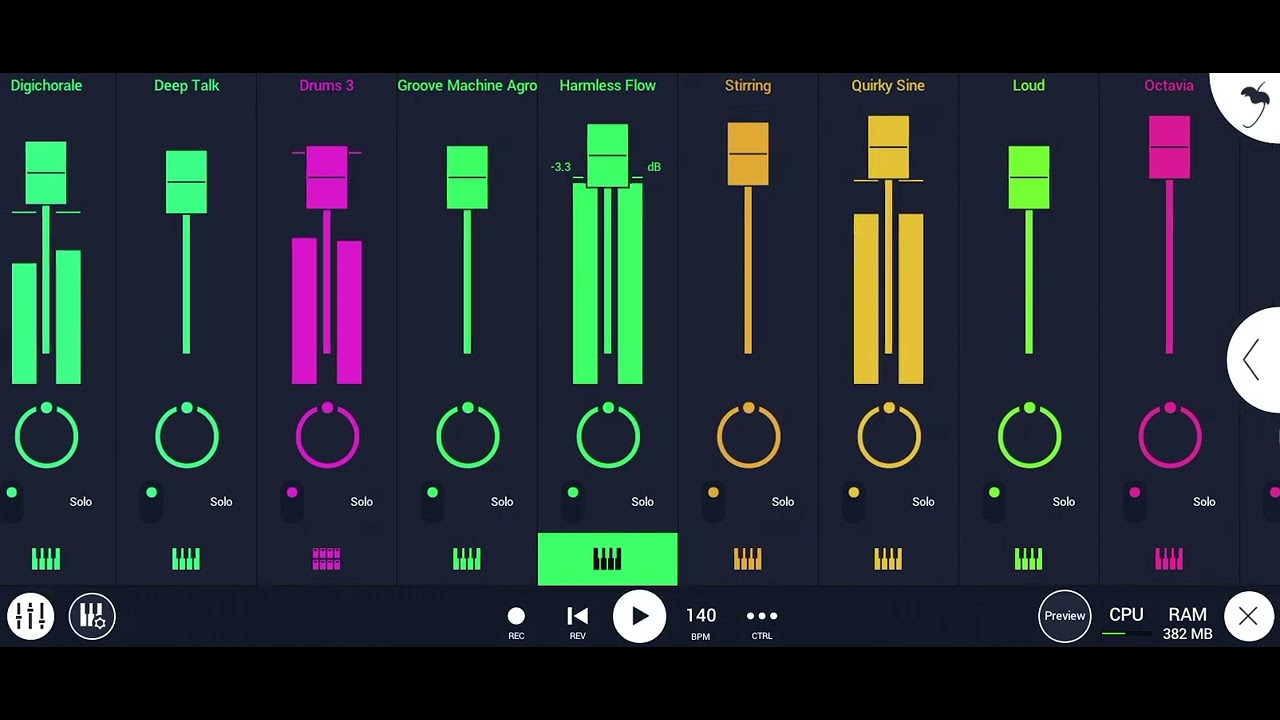Open the CTRL three-dots menu
This screenshot has width=1280, height=720.
(x=762, y=616)
